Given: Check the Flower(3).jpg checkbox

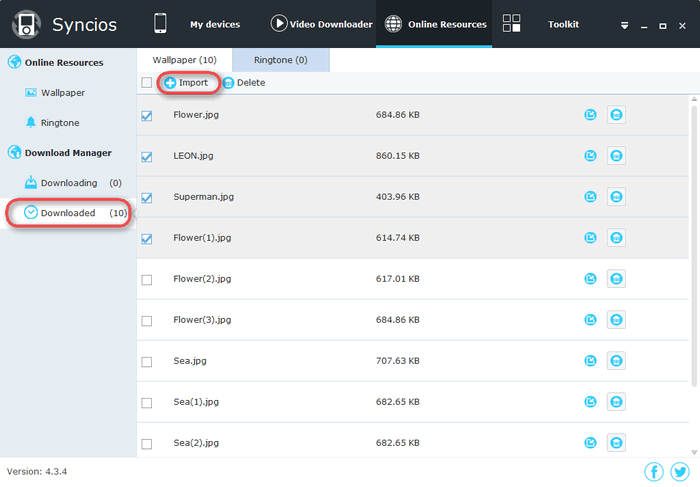Looking at the screenshot, I should tap(146, 321).
